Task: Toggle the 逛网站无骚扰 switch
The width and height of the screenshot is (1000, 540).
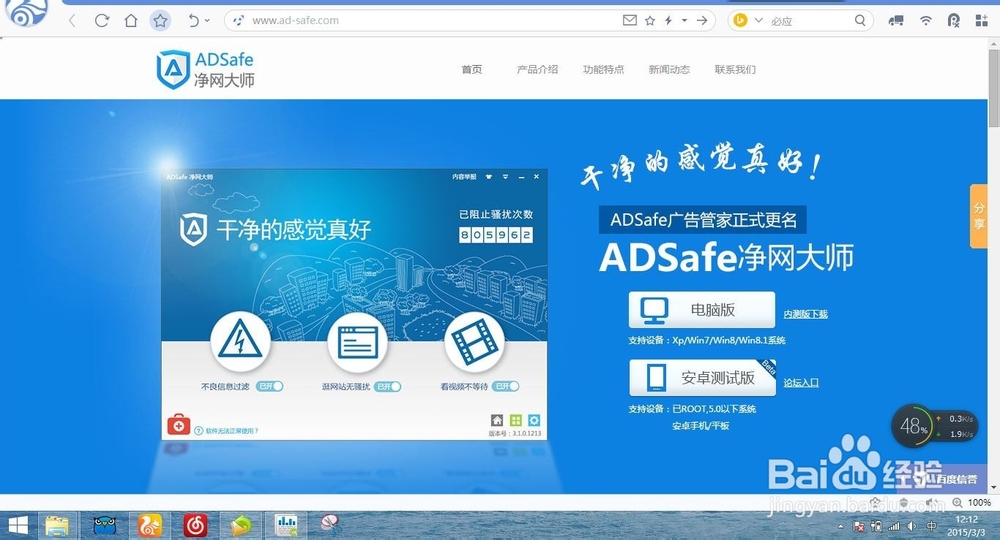Action: click(388, 386)
